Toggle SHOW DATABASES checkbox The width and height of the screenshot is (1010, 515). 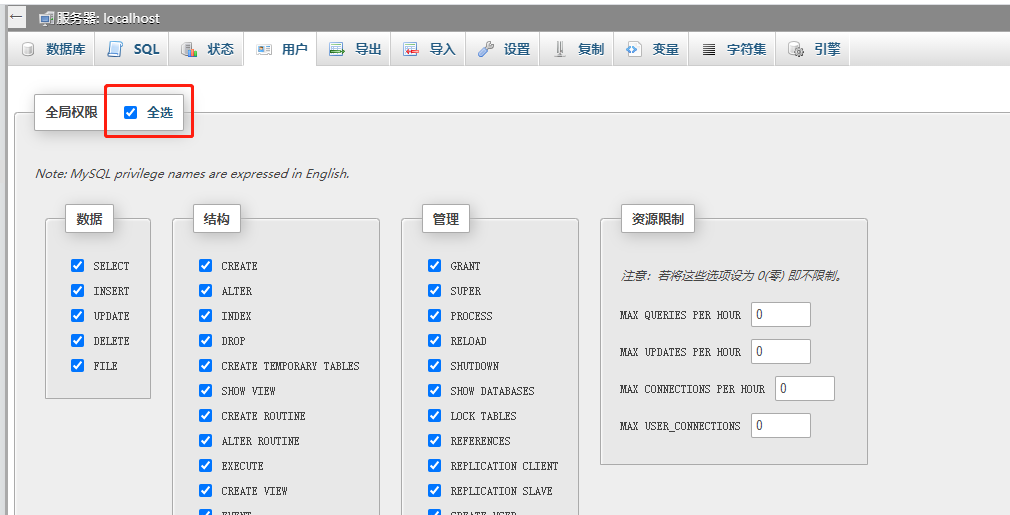pos(435,391)
